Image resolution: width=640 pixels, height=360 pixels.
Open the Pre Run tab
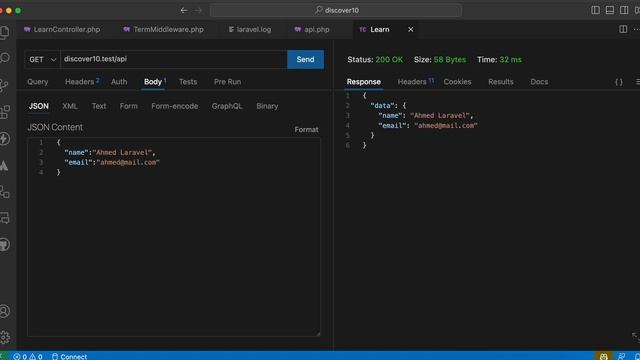click(x=227, y=82)
